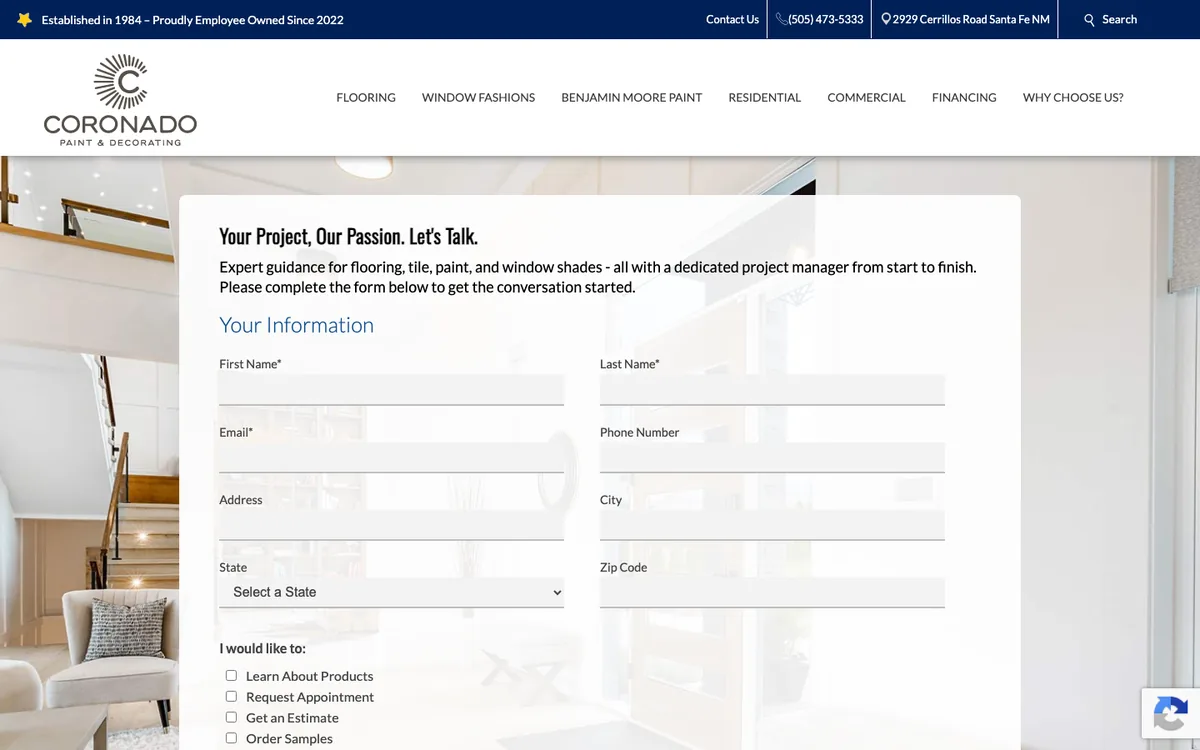
Task: Expand the Select a State dropdown
Action: 391,592
